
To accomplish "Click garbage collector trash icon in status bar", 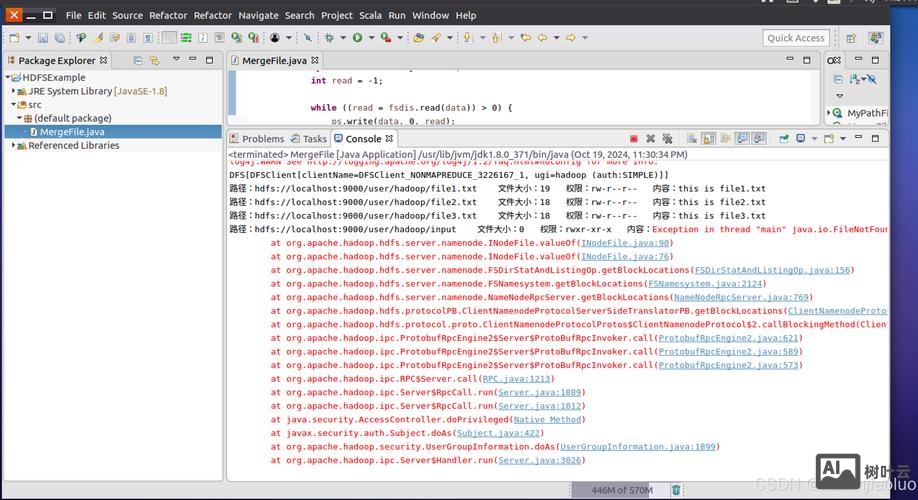I will [x=676, y=490].
